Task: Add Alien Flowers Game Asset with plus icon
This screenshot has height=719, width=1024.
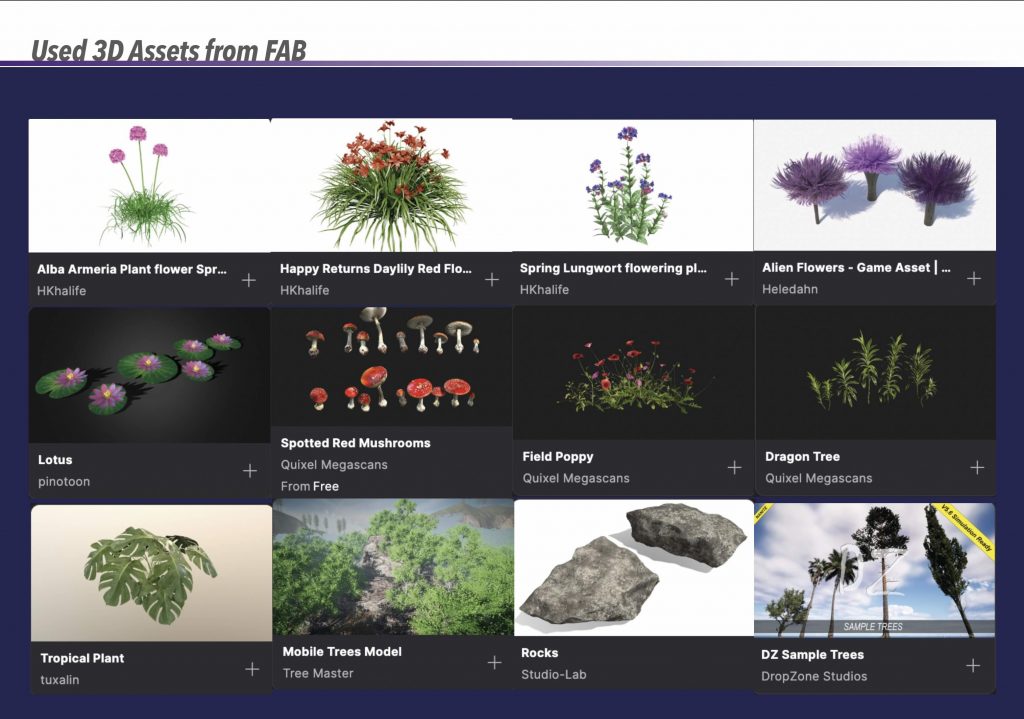Action: click(973, 278)
